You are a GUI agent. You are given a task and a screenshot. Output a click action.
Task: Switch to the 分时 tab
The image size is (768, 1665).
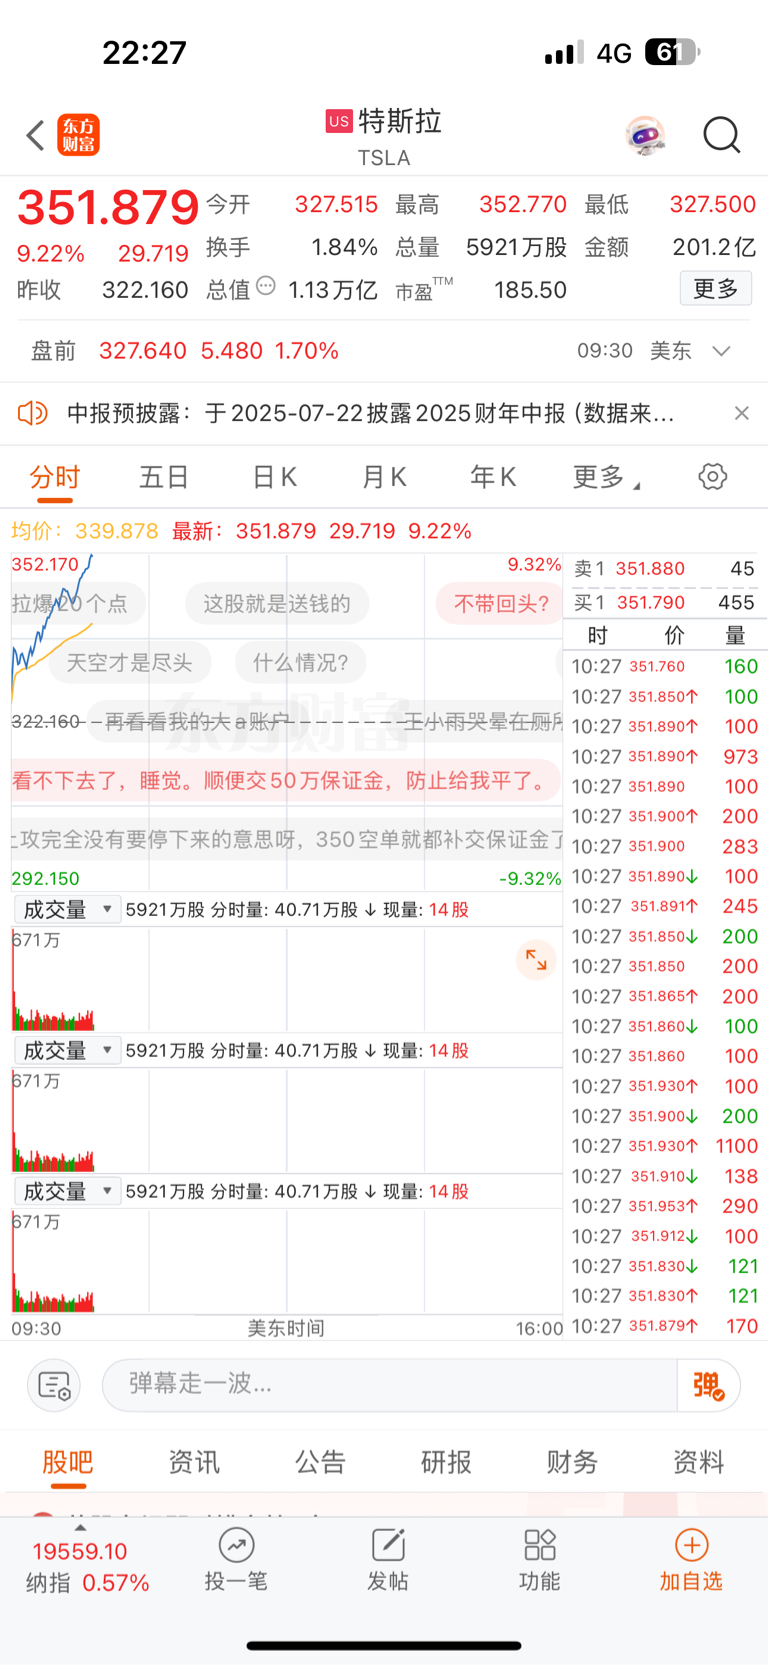point(54,477)
